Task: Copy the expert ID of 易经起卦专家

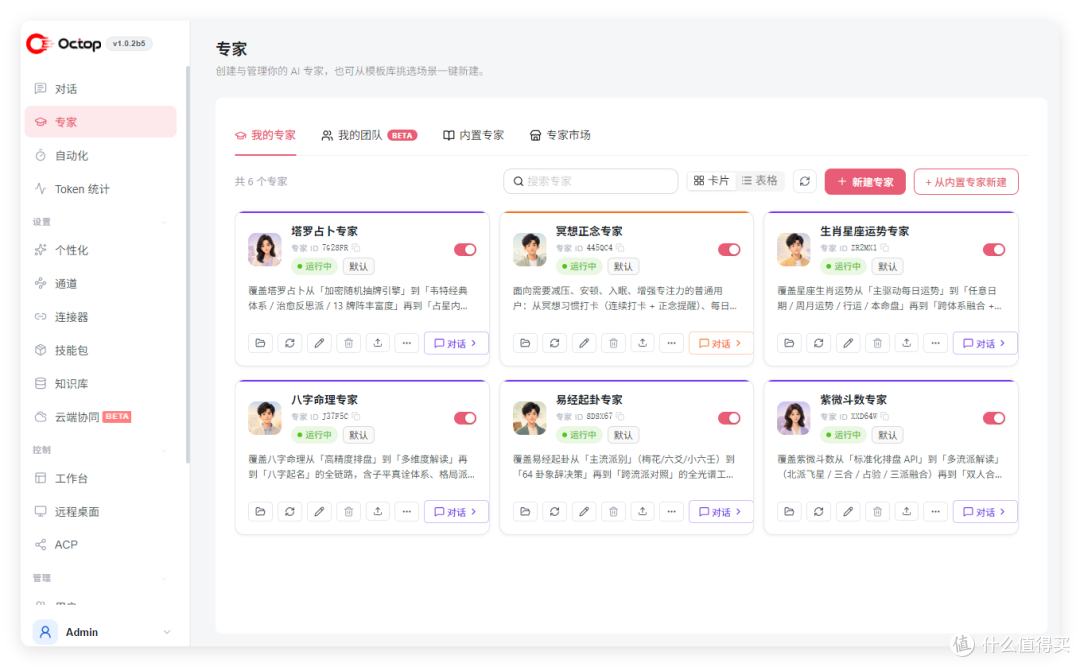Action: [x=620, y=416]
